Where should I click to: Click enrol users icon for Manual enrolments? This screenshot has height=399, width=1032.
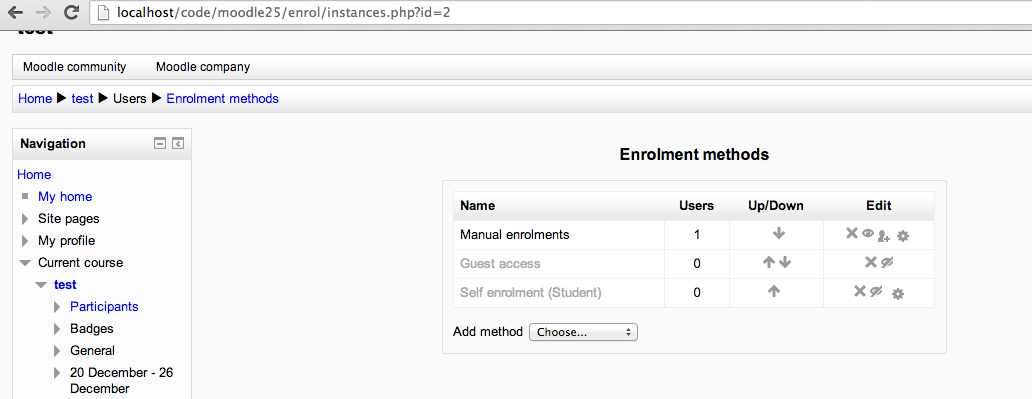[x=884, y=235]
